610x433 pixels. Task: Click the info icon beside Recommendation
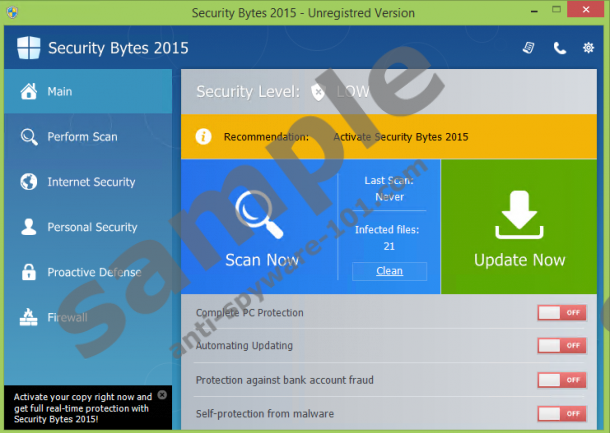click(x=203, y=137)
